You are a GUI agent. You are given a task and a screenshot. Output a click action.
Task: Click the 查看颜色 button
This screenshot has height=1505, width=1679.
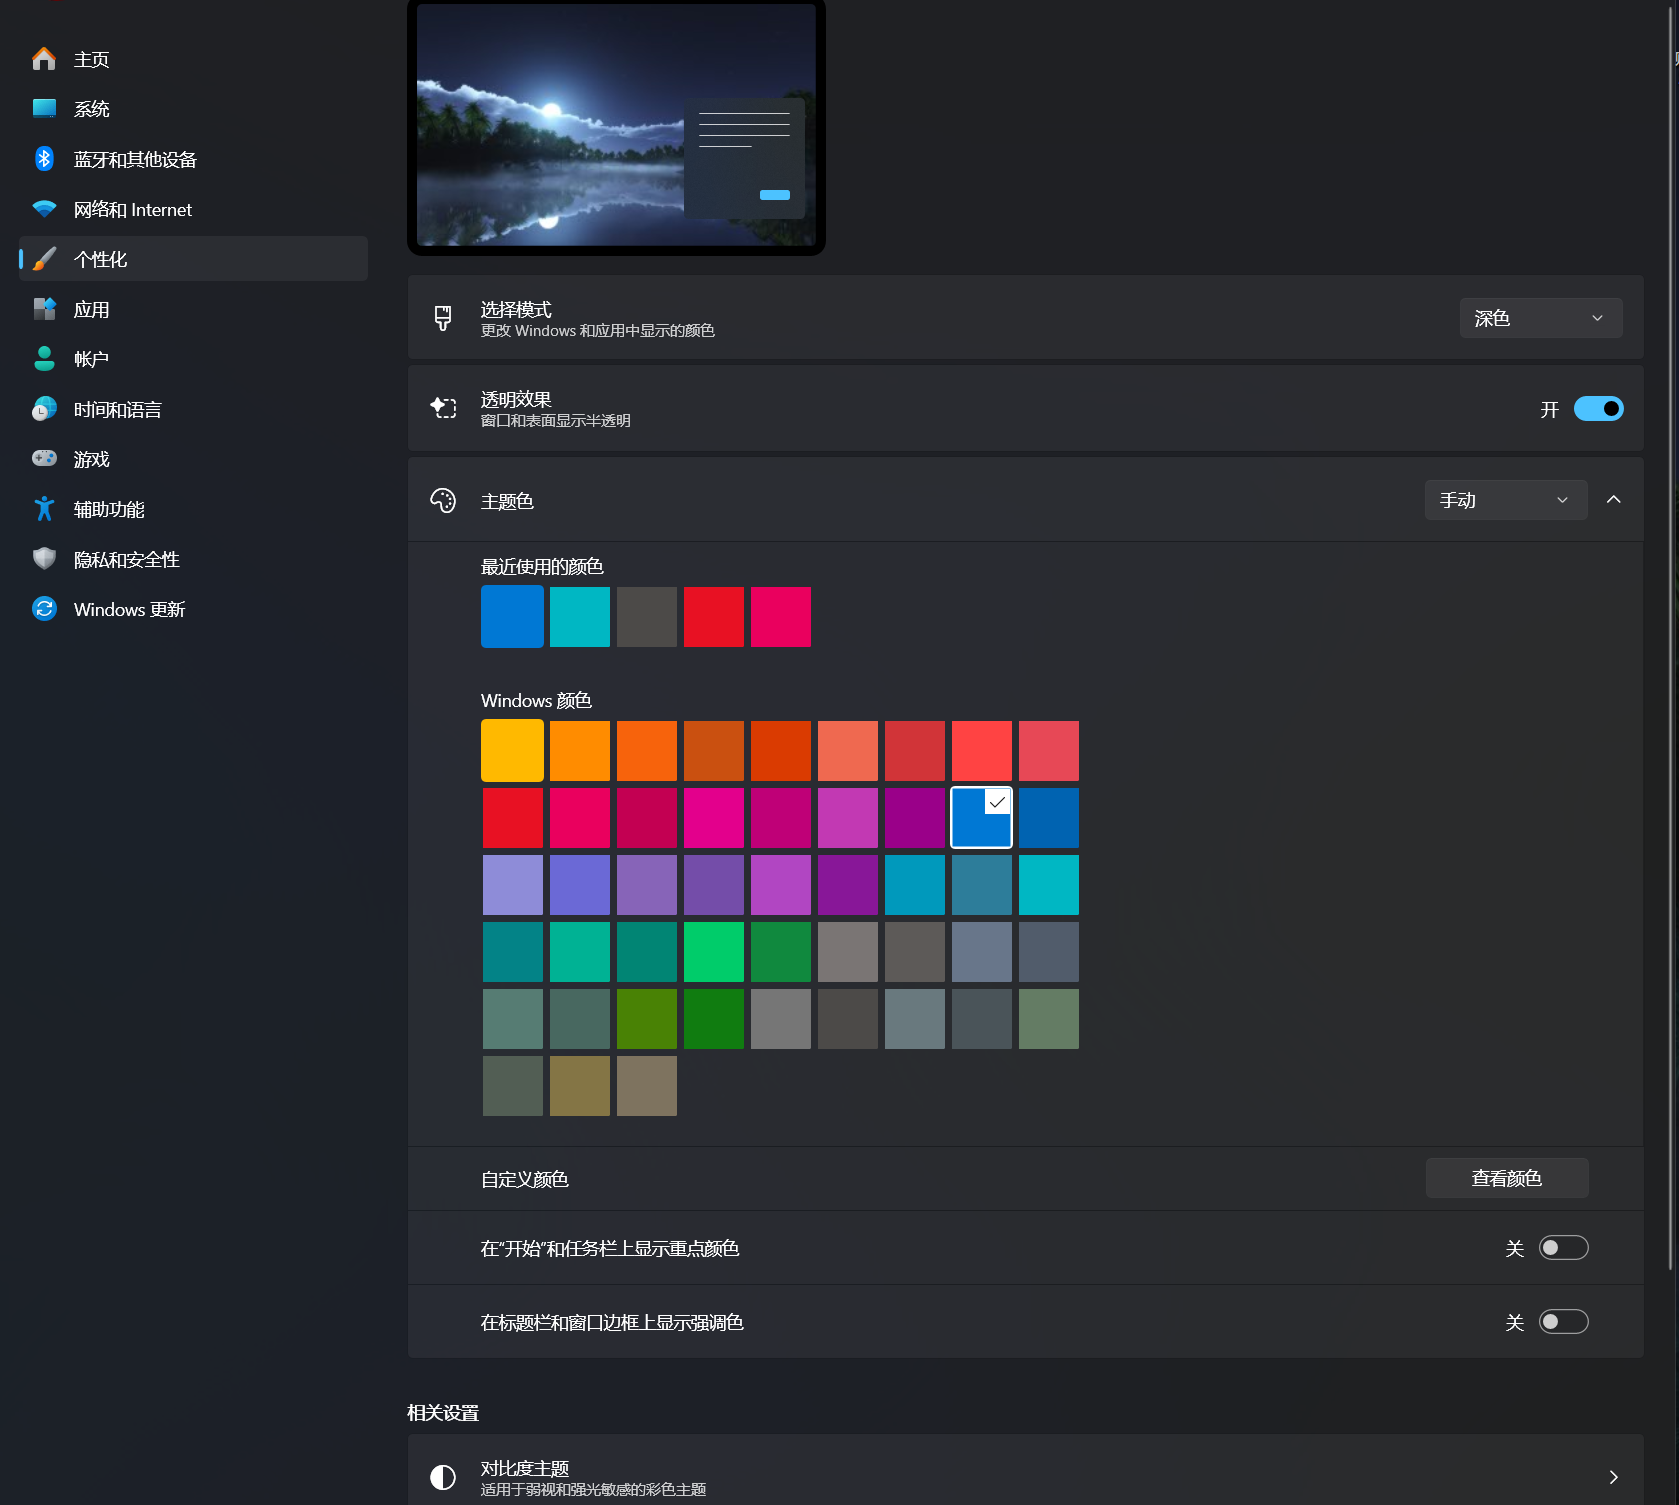pos(1506,1178)
